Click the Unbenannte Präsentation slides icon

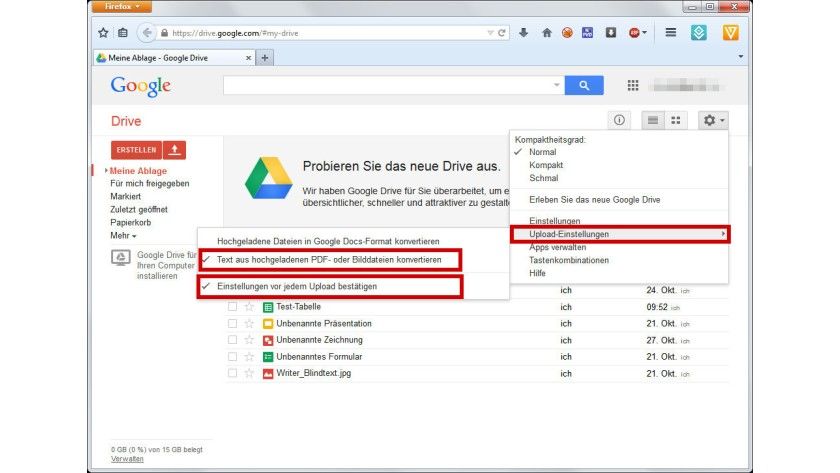point(268,324)
